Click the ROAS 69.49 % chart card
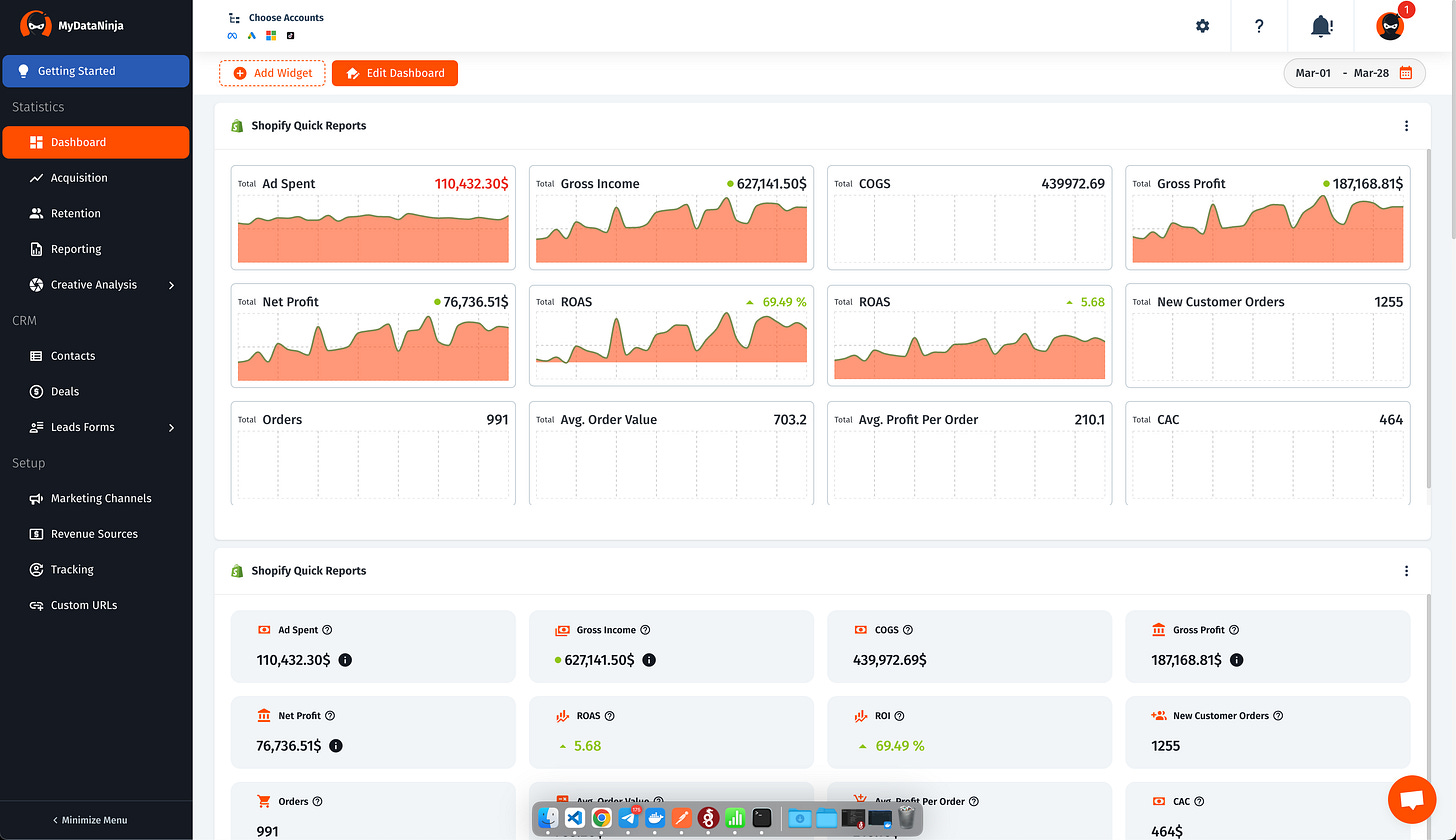Viewport: 1456px width, 840px height. click(x=671, y=335)
